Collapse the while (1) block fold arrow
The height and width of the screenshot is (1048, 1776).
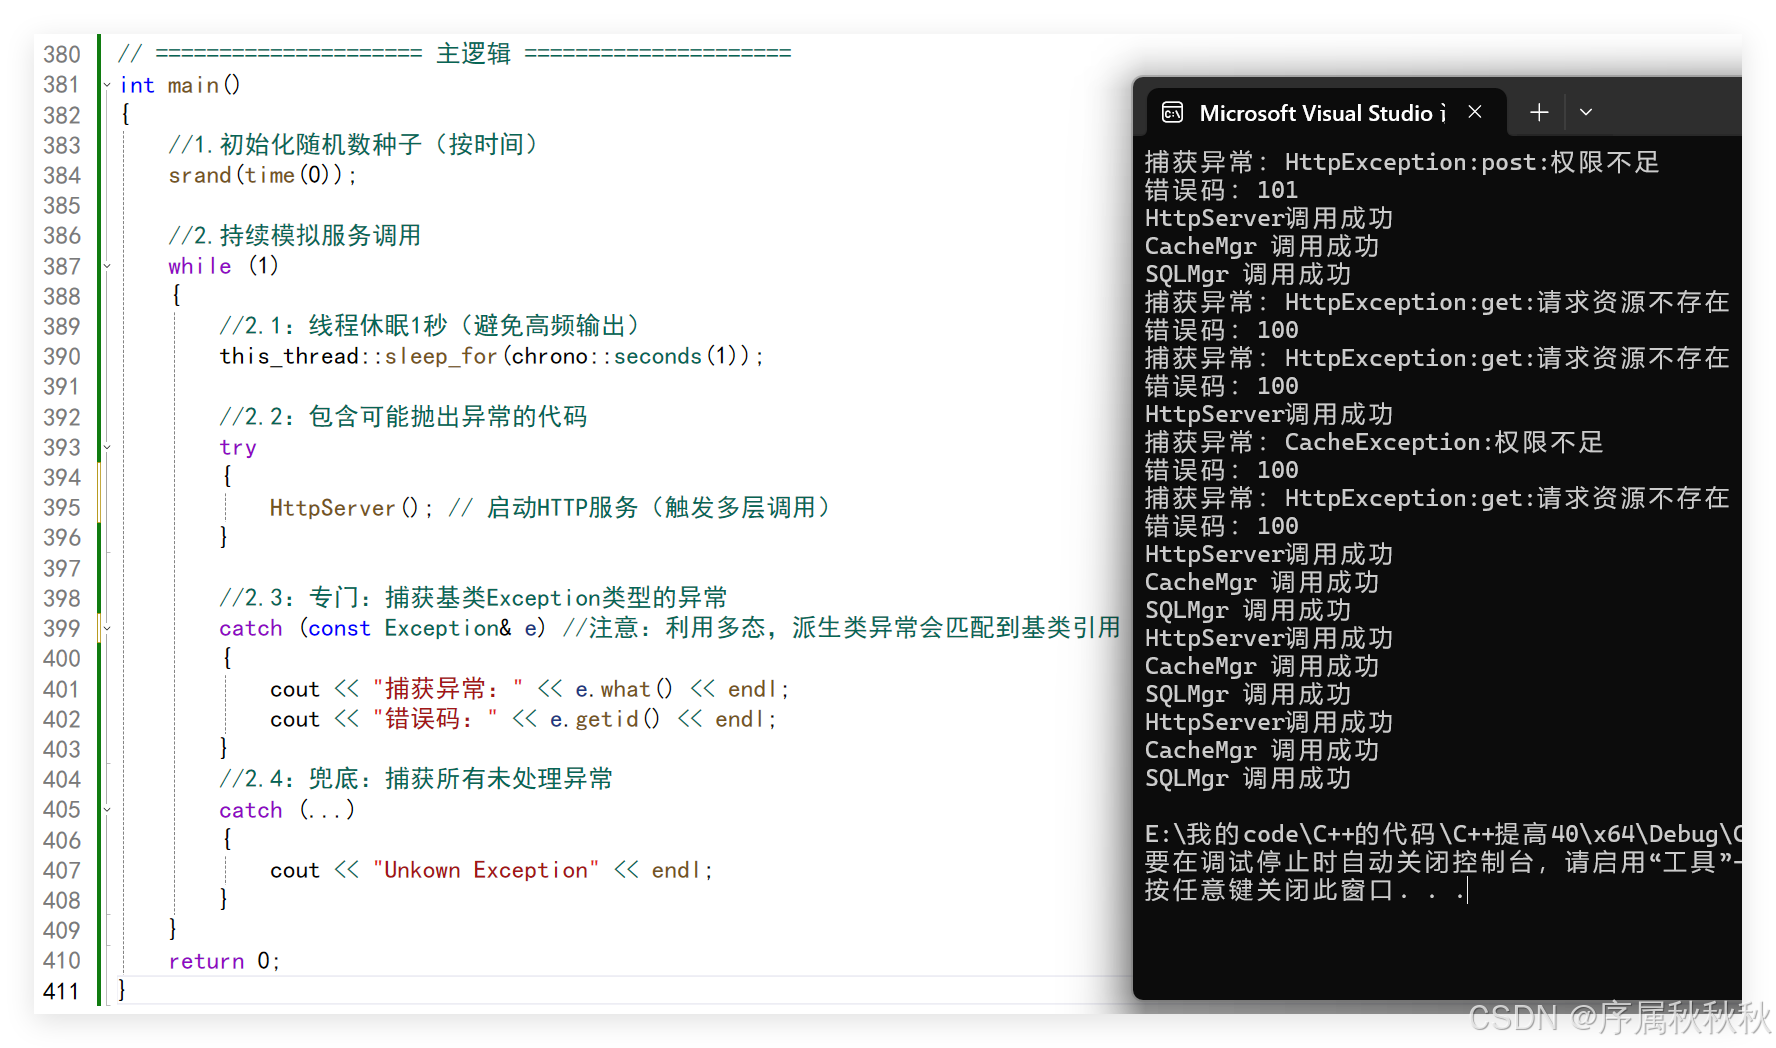click(x=107, y=266)
